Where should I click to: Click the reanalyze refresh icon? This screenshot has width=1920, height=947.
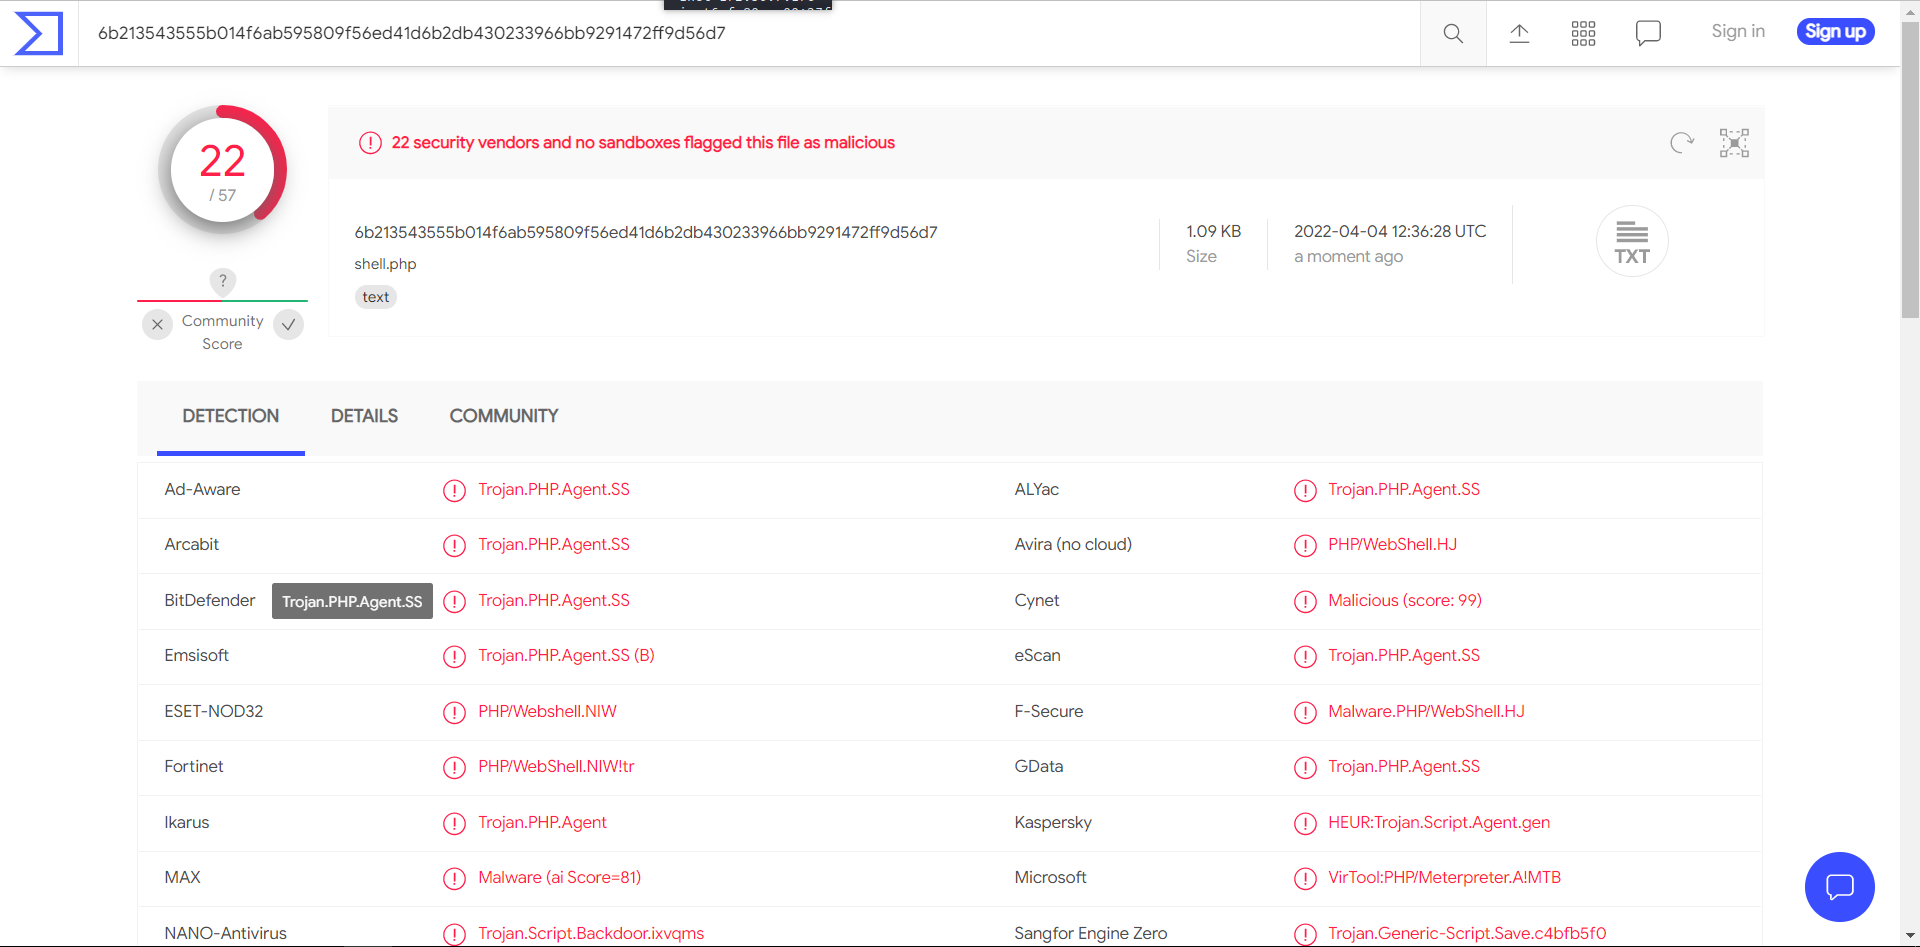point(1682,143)
